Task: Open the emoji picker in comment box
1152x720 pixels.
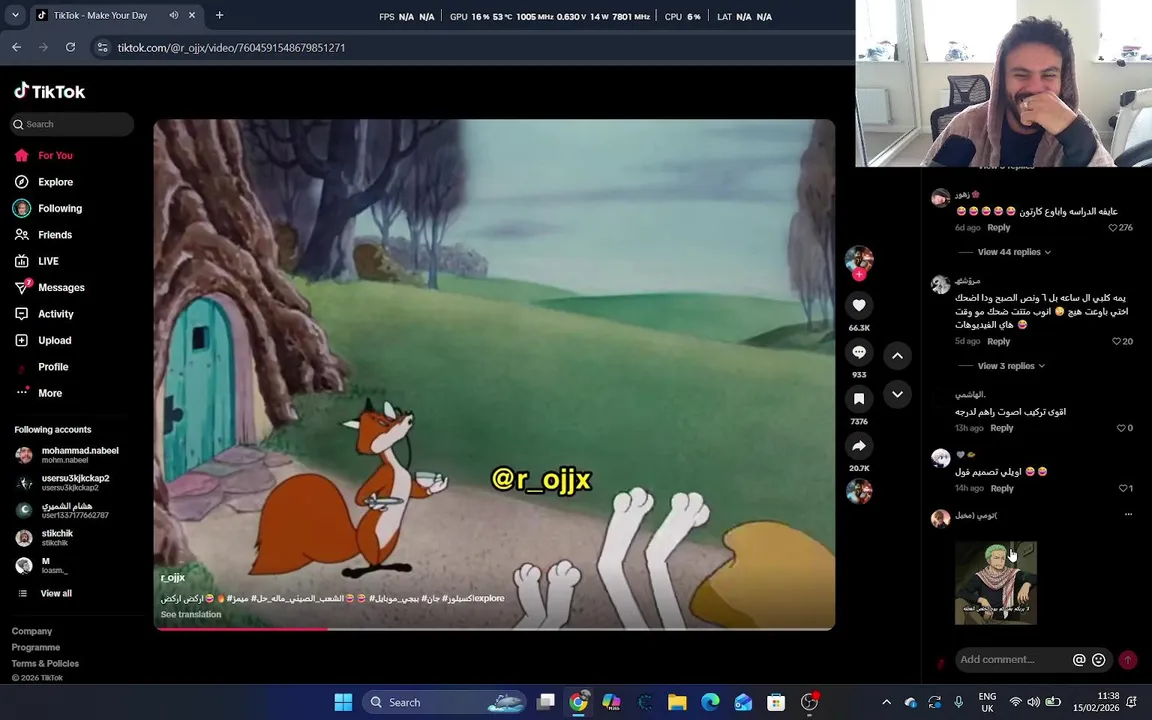Action: coord(1098,660)
